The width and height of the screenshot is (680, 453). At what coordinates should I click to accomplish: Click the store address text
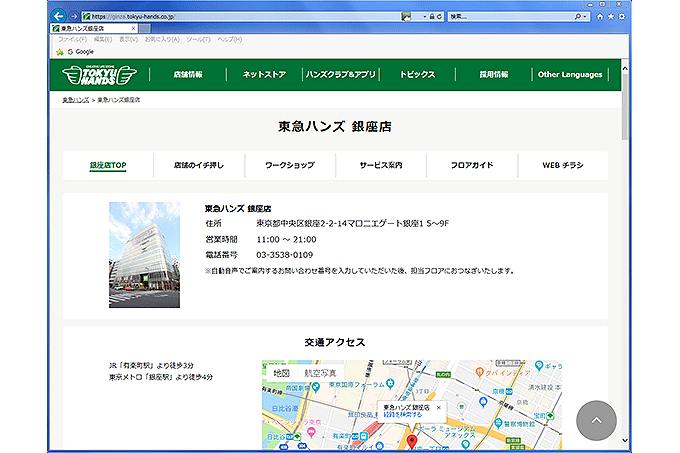coord(352,224)
